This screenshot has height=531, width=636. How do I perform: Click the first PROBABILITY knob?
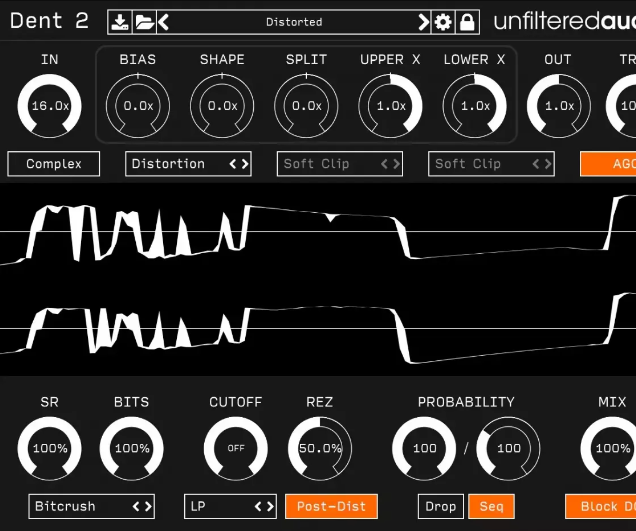pos(424,448)
